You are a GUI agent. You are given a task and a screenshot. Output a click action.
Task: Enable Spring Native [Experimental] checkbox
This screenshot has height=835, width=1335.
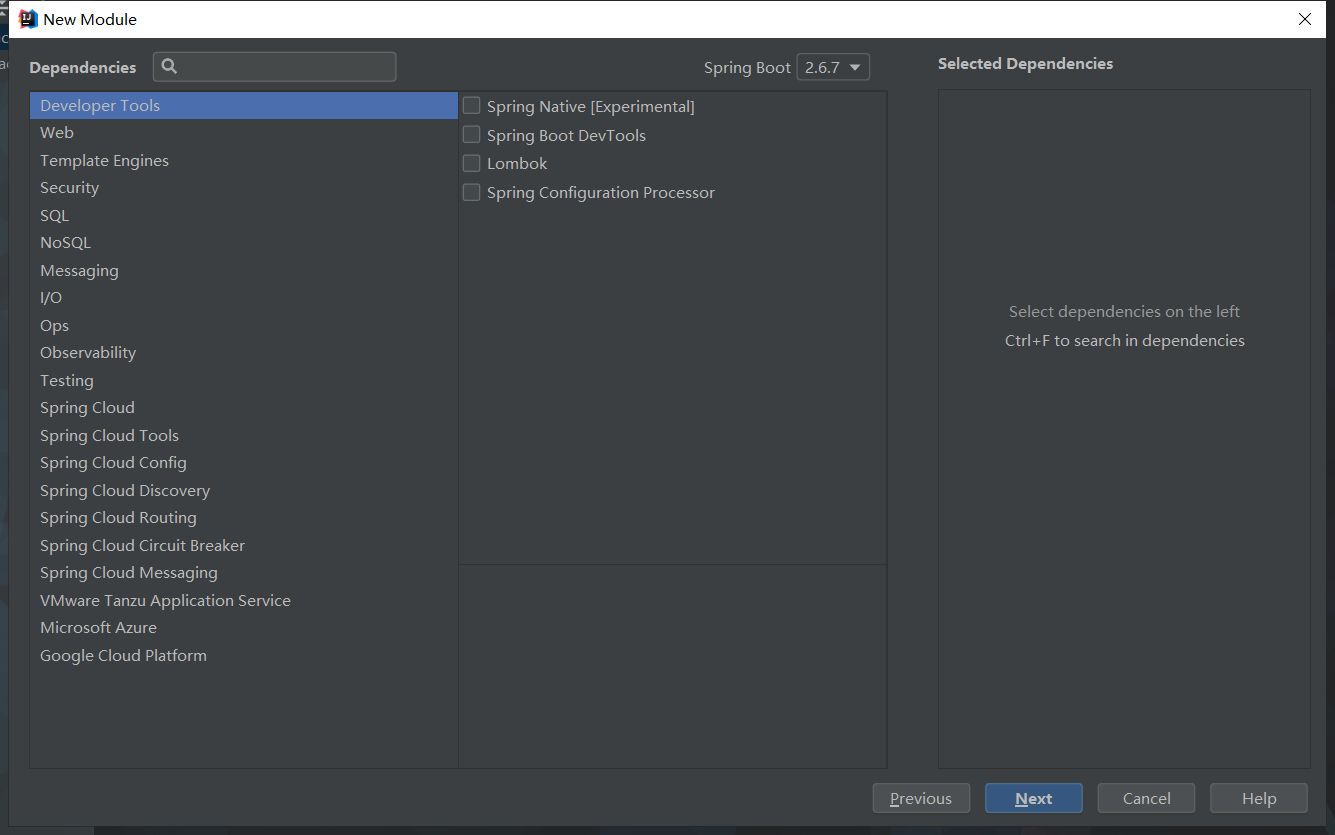pos(471,106)
